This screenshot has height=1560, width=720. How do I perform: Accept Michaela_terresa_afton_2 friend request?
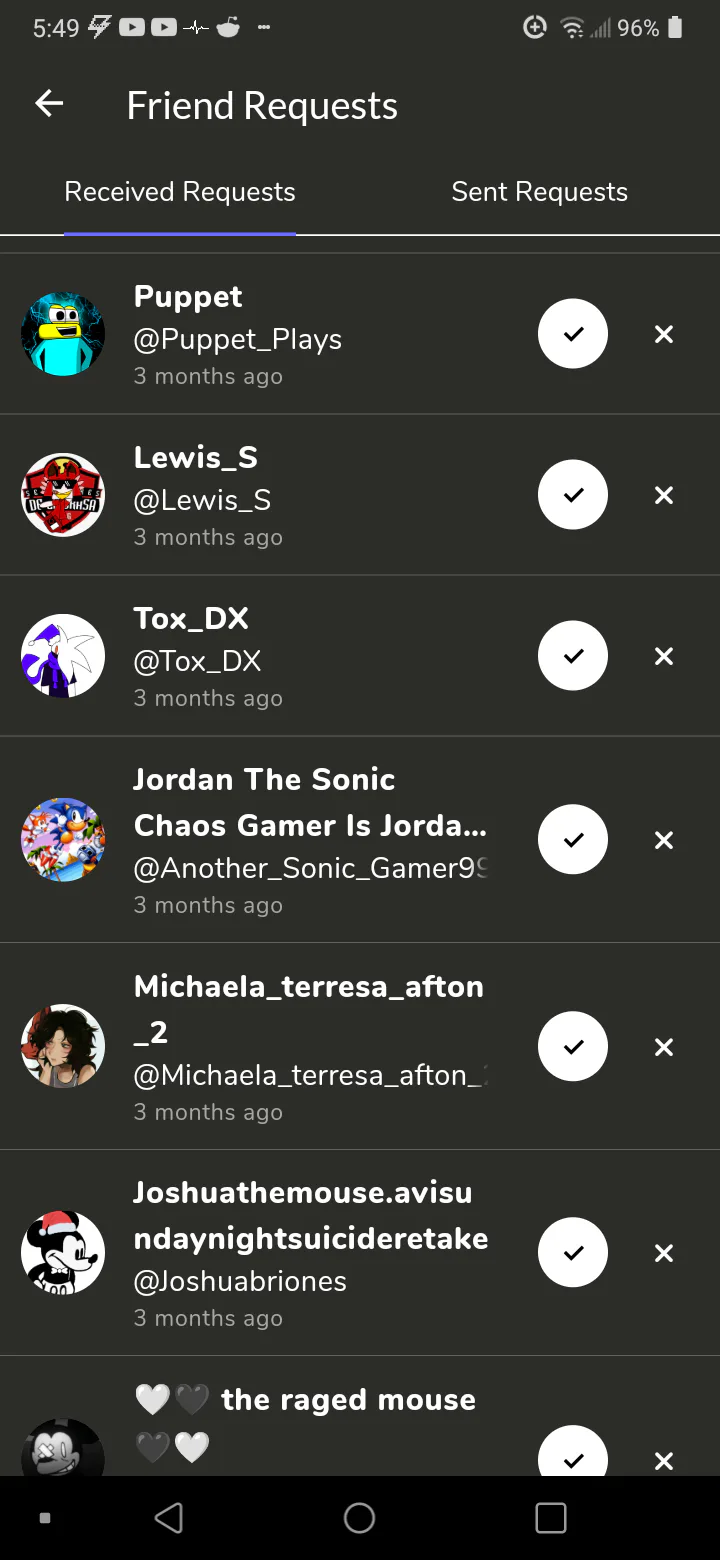[573, 1047]
